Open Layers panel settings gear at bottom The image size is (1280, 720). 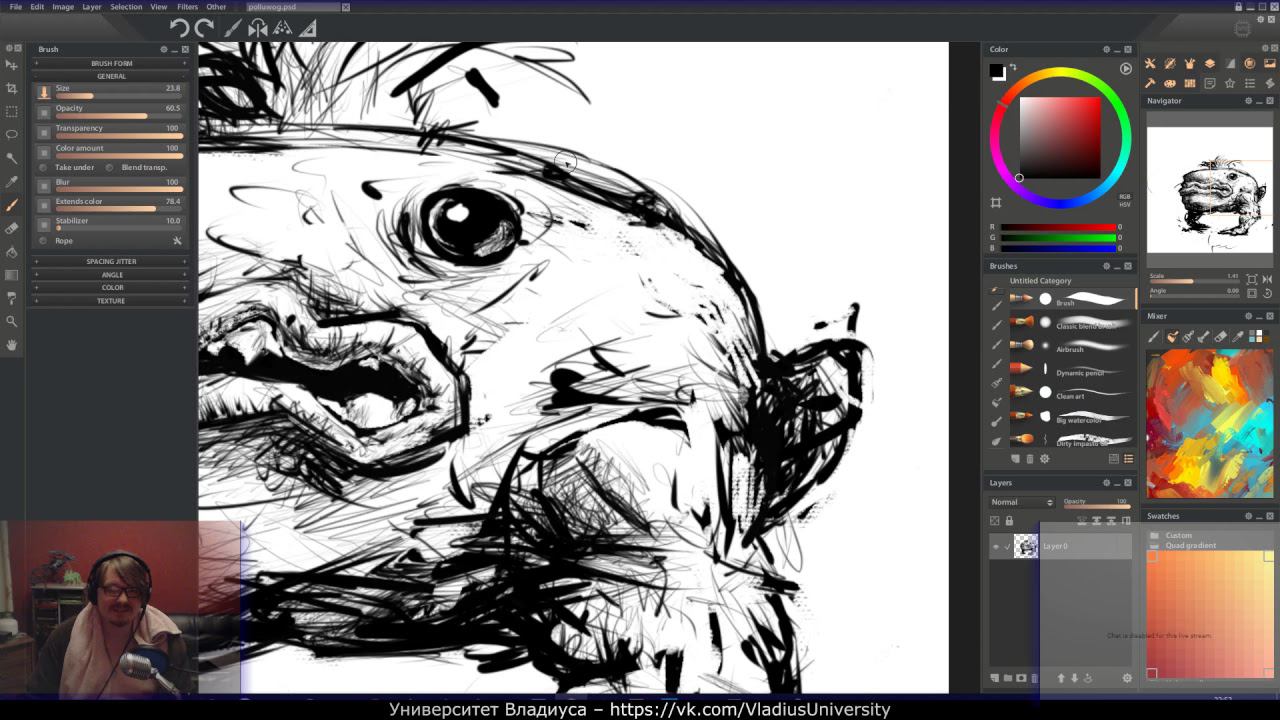[x=1127, y=678]
